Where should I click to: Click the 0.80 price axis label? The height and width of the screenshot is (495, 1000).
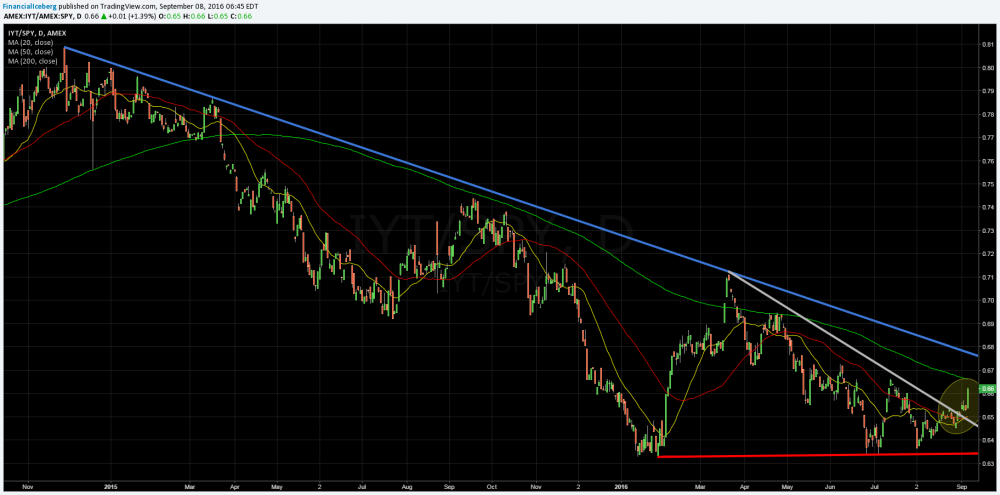[x=989, y=68]
